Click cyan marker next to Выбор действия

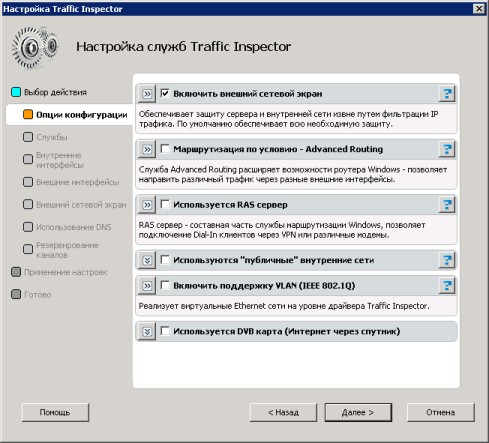coord(16,92)
